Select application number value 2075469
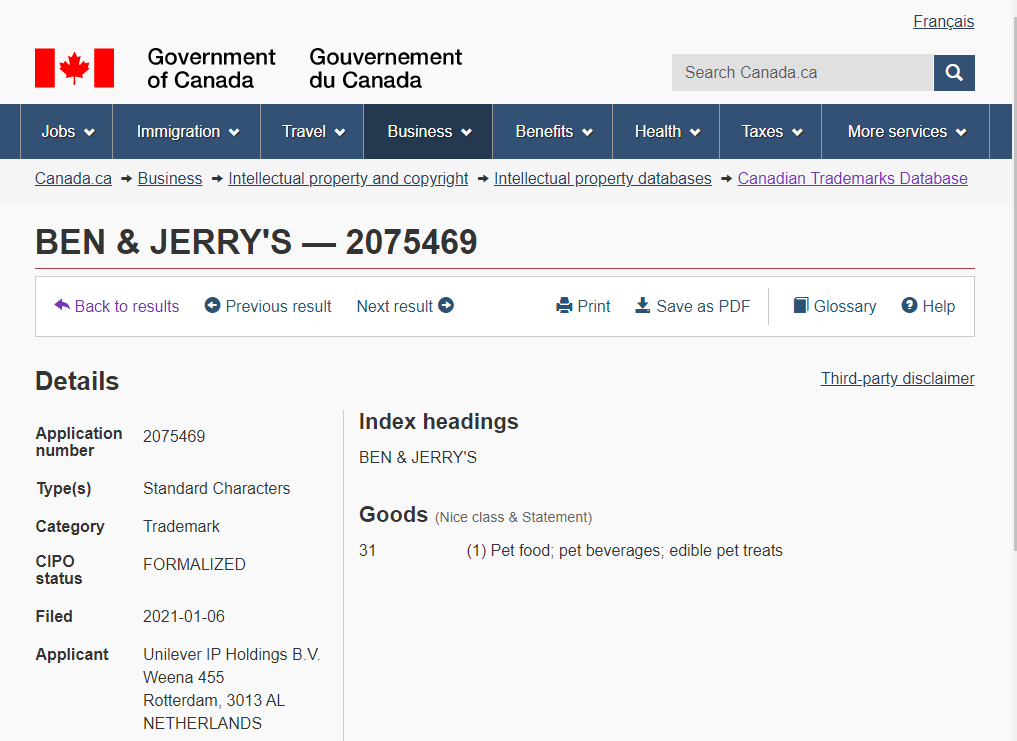Viewport: 1017px width, 741px height. click(174, 437)
